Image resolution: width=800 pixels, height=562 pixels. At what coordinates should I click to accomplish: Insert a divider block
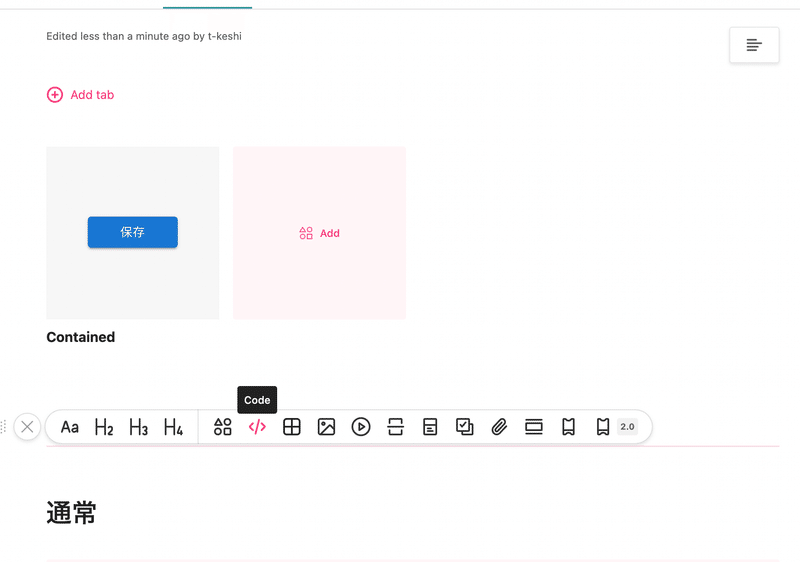395,427
